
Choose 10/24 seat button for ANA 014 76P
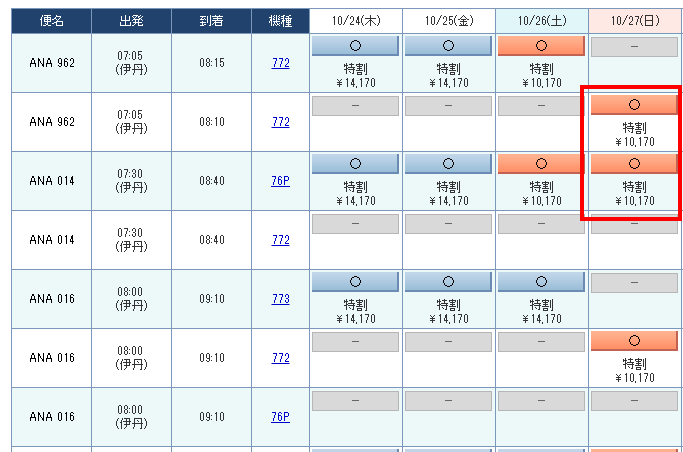355,164
